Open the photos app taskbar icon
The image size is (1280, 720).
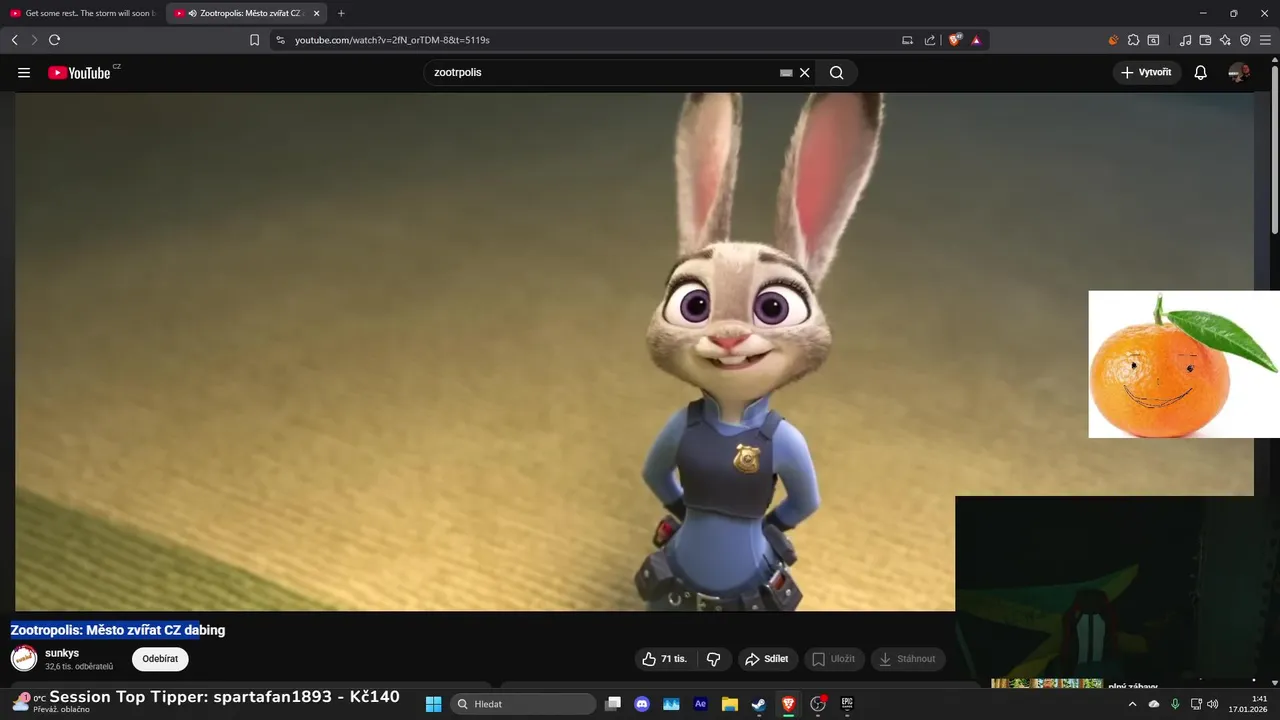[x=671, y=704]
